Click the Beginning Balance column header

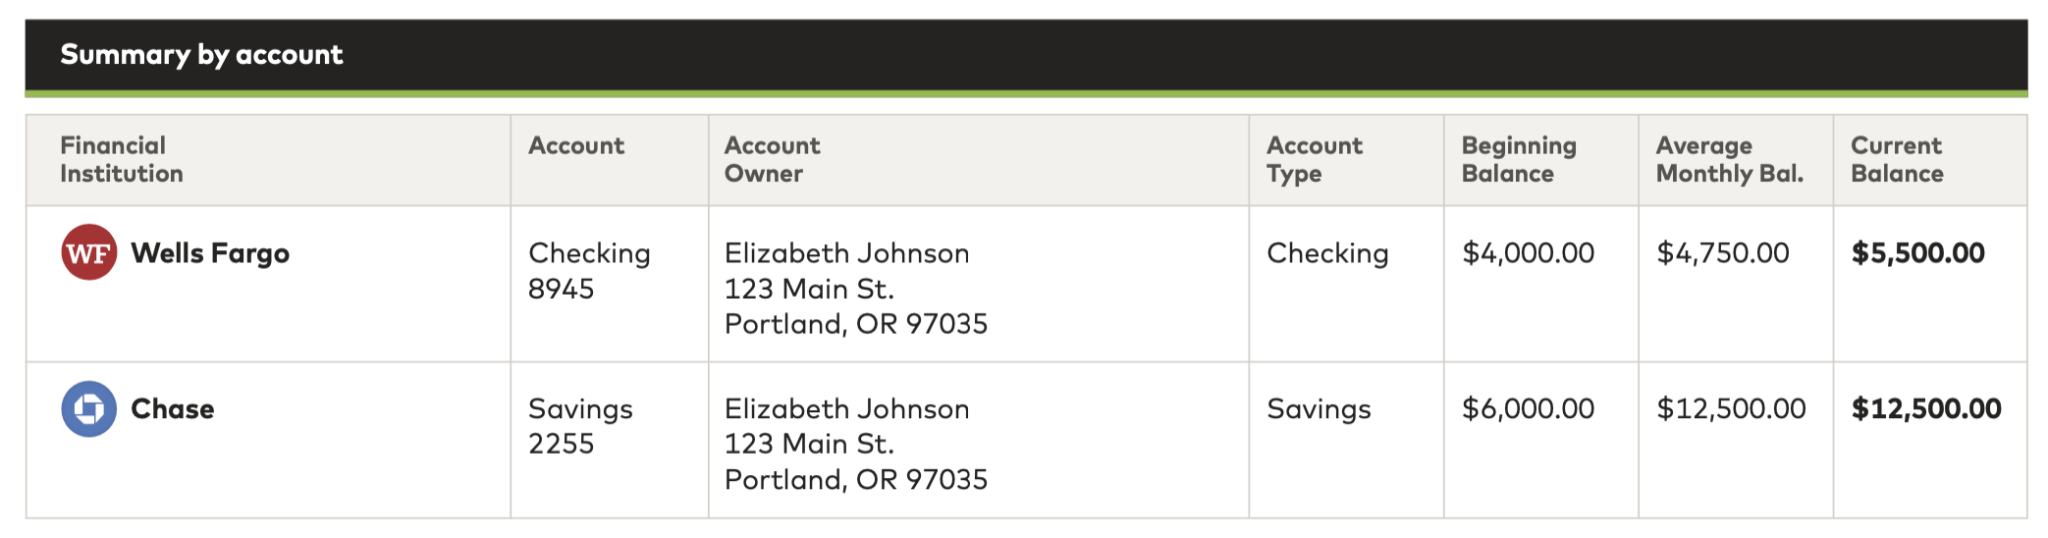[x=1518, y=159]
